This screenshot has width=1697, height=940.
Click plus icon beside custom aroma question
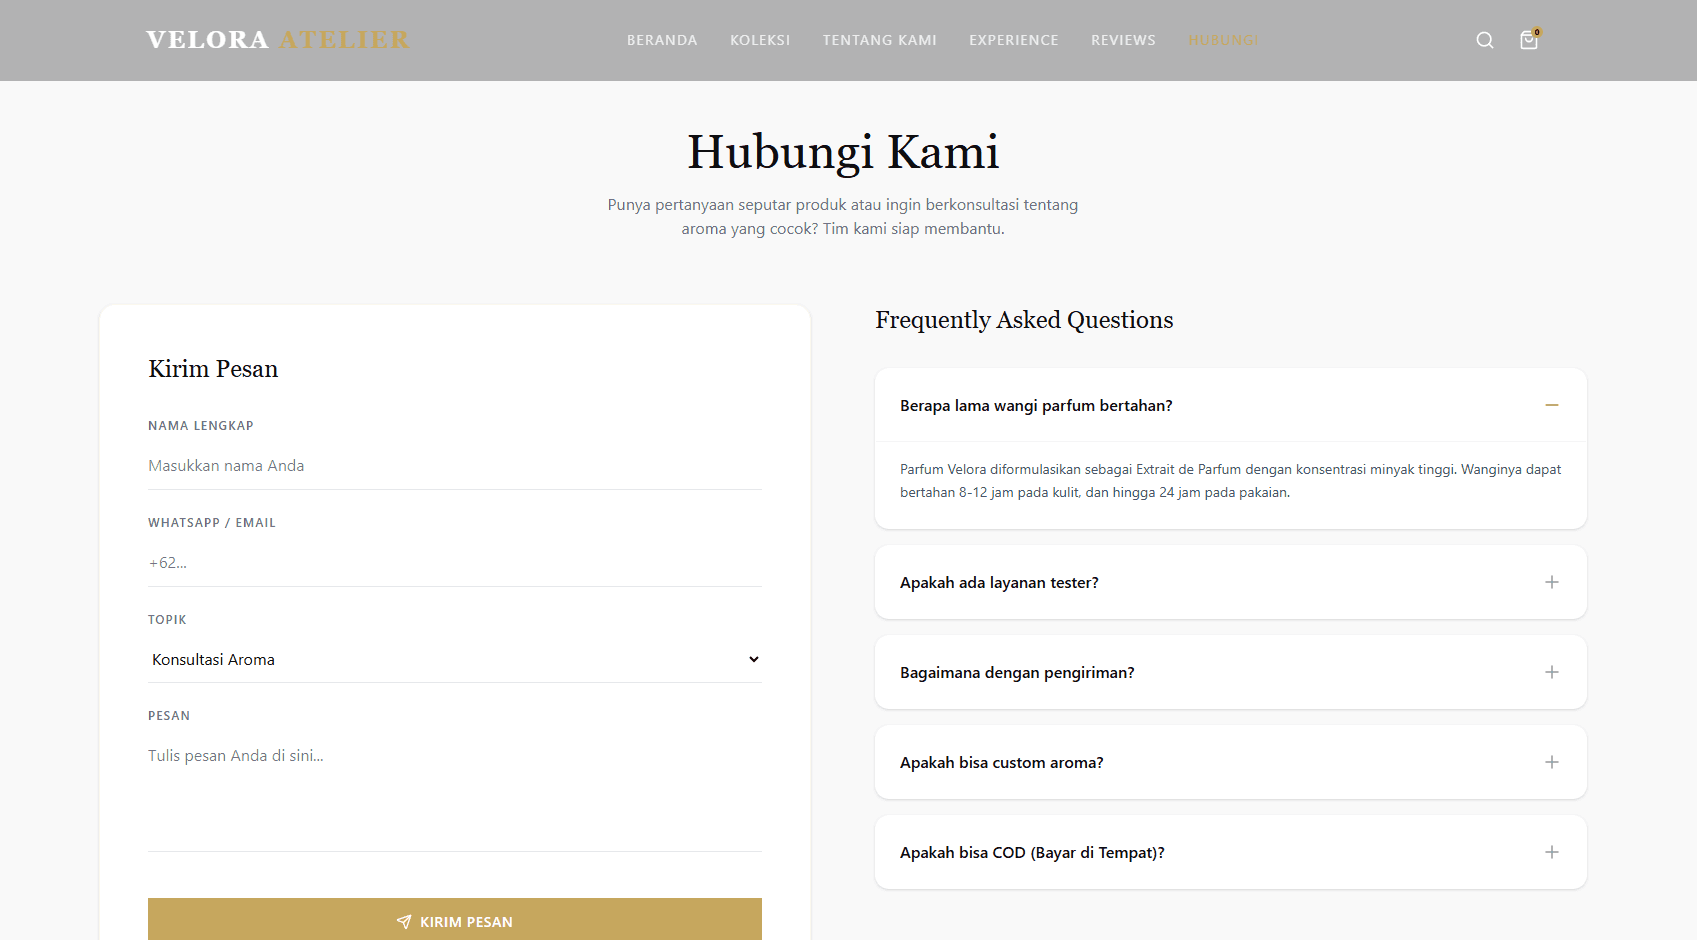coord(1551,762)
